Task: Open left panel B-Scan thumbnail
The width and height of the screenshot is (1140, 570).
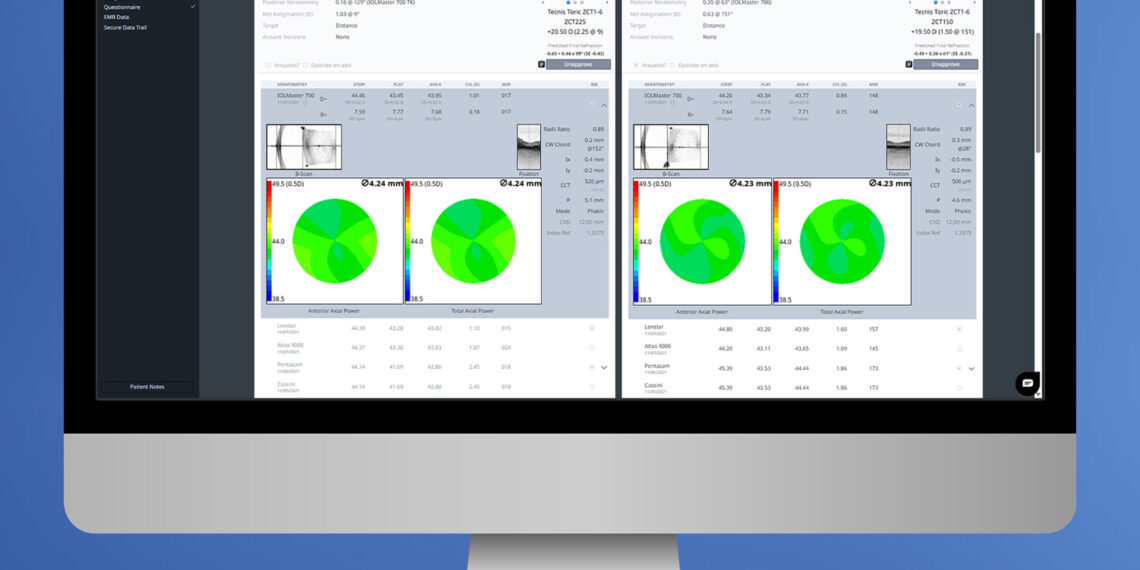Action: tap(304, 147)
